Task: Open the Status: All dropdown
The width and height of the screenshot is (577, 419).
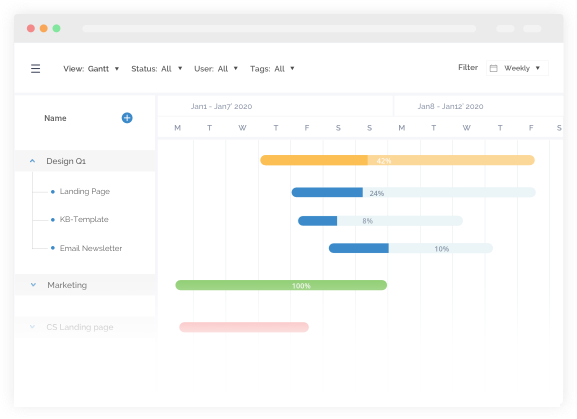Action: point(157,69)
